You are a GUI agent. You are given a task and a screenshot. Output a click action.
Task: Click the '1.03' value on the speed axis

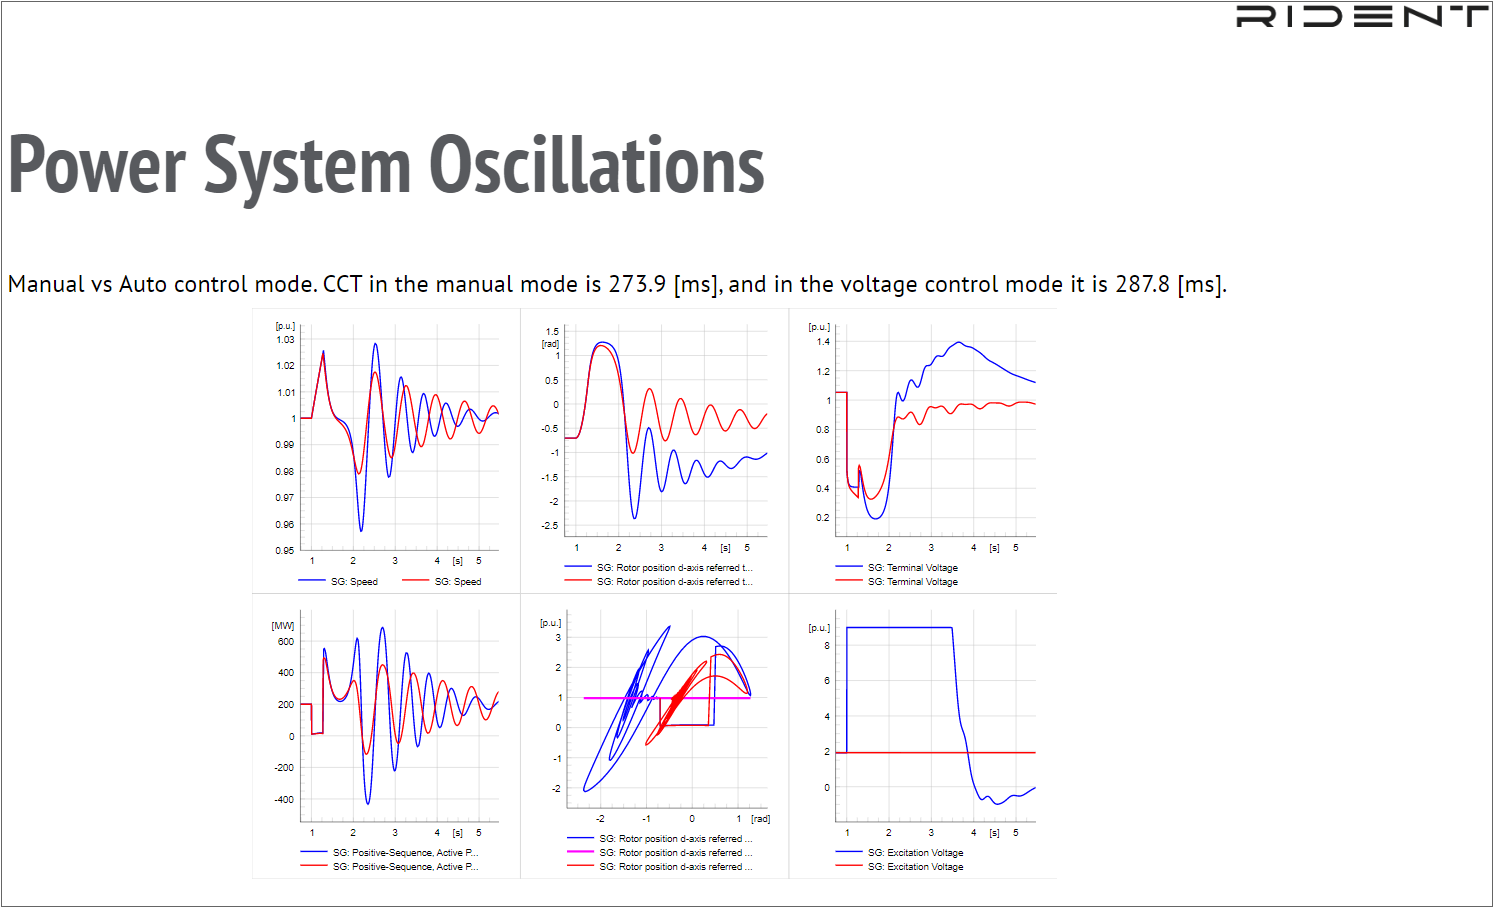click(x=285, y=340)
